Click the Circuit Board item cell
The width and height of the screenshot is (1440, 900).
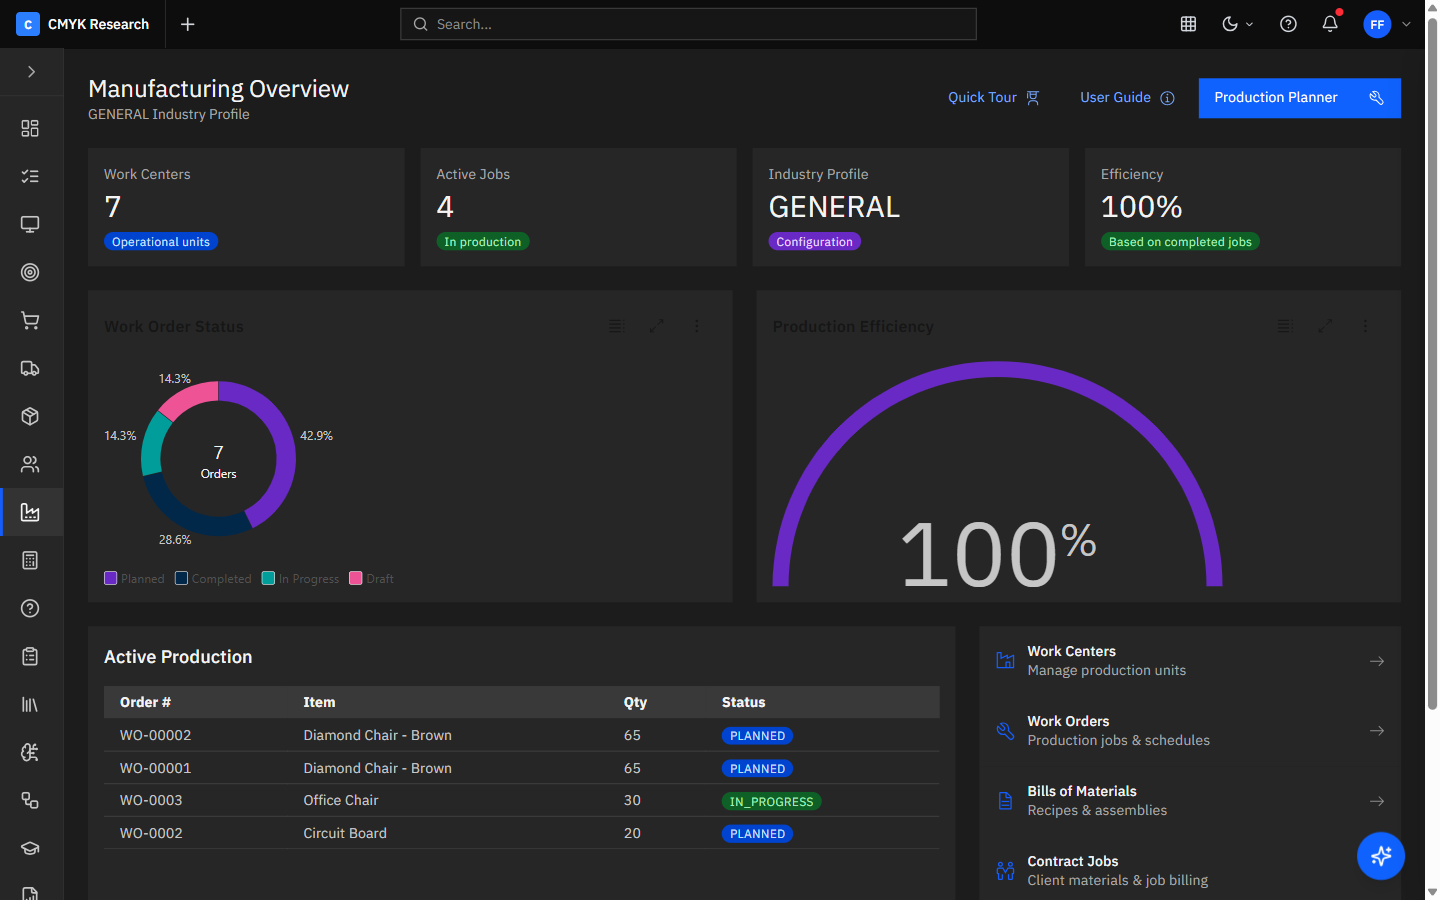345,833
